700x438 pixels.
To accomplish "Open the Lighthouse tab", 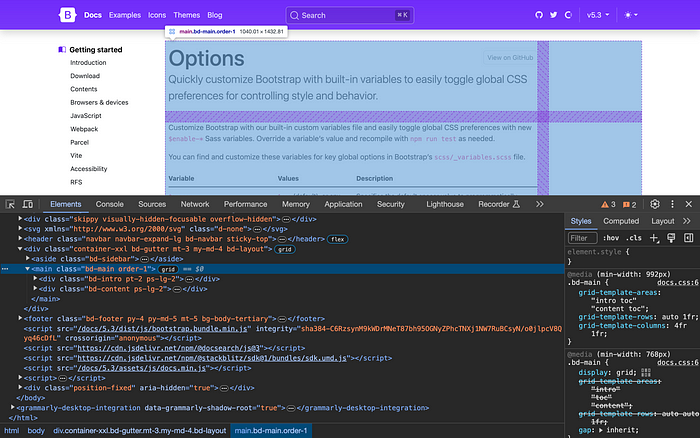I will tap(445, 204).
